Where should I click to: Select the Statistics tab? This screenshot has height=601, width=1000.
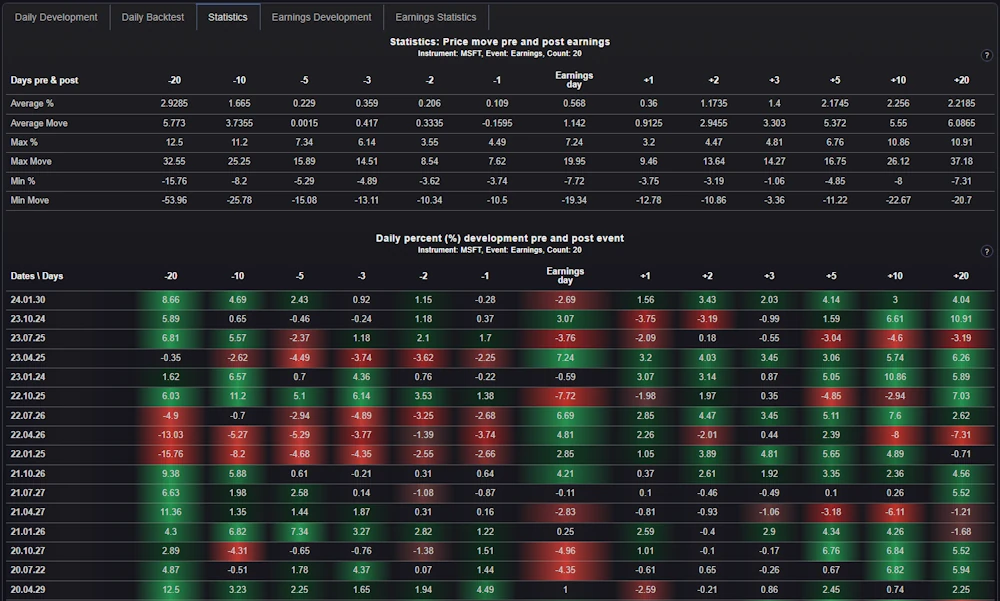[x=227, y=17]
